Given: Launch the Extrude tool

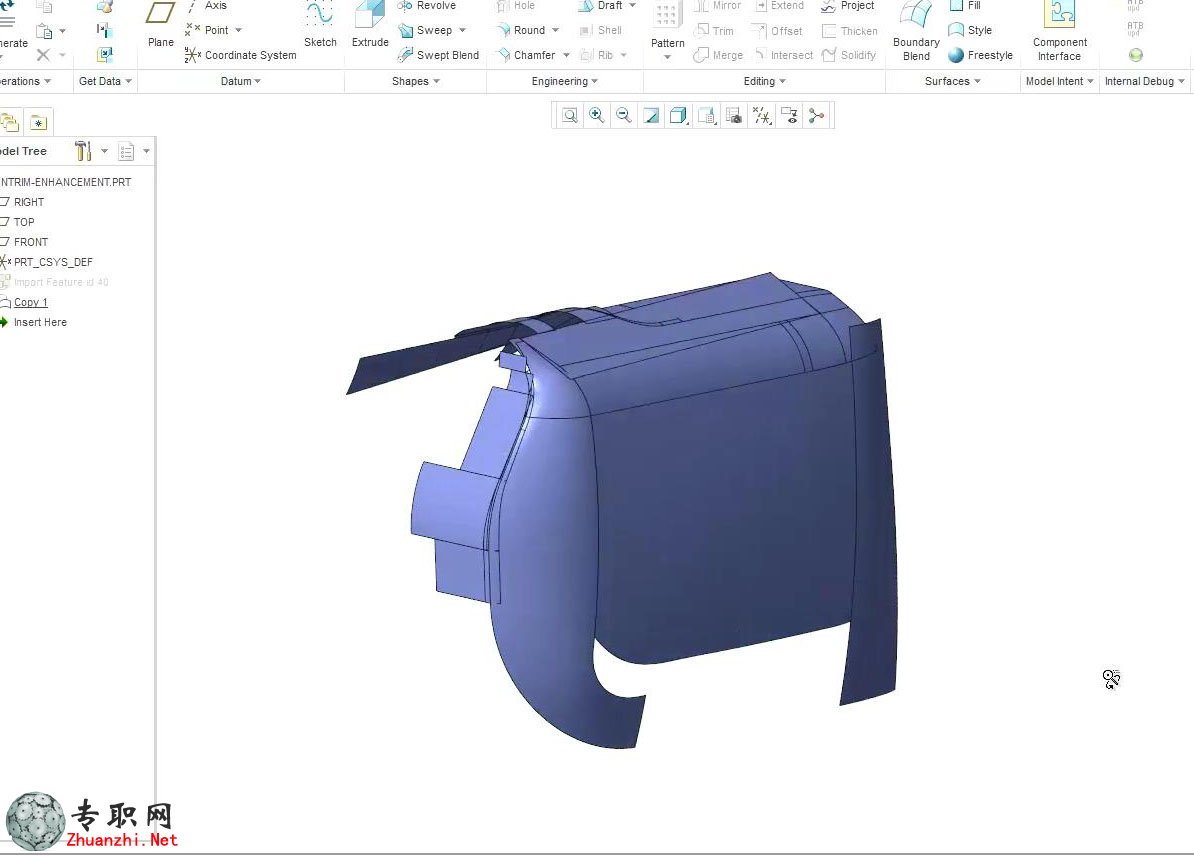Looking at the screenshot, I should (x=370, y=24).
